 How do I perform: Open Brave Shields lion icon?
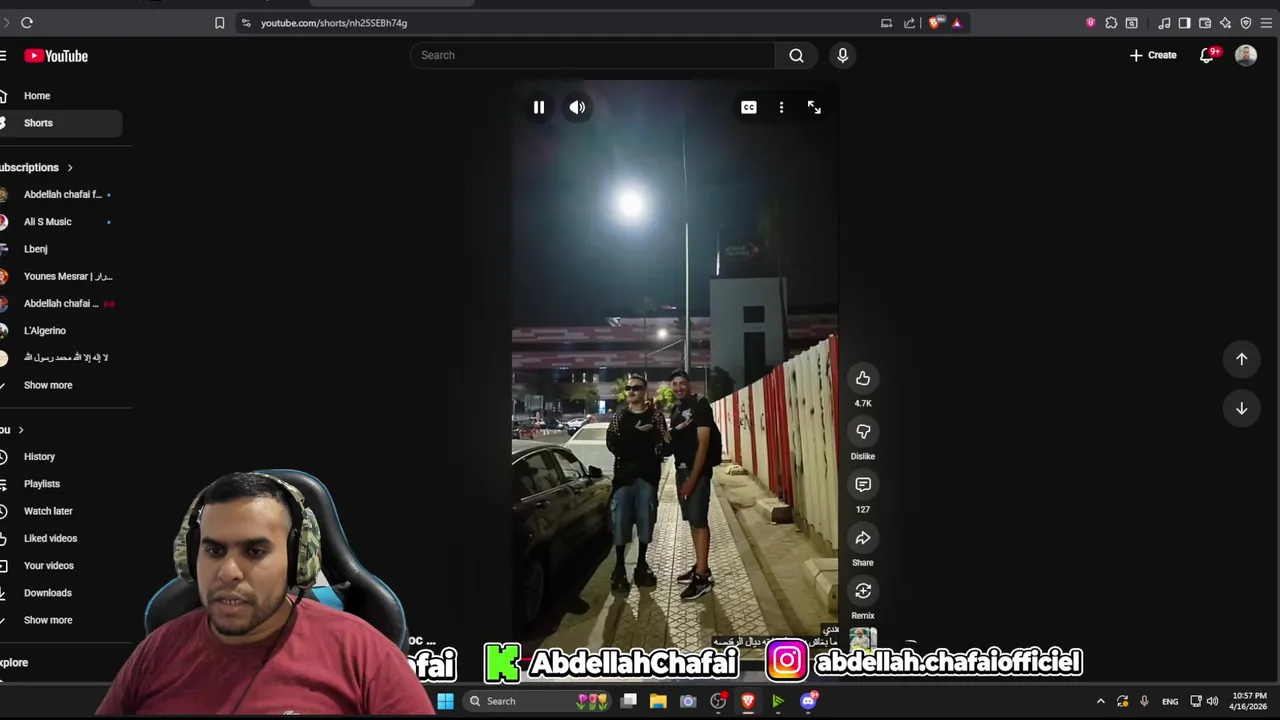click(934, 23)
